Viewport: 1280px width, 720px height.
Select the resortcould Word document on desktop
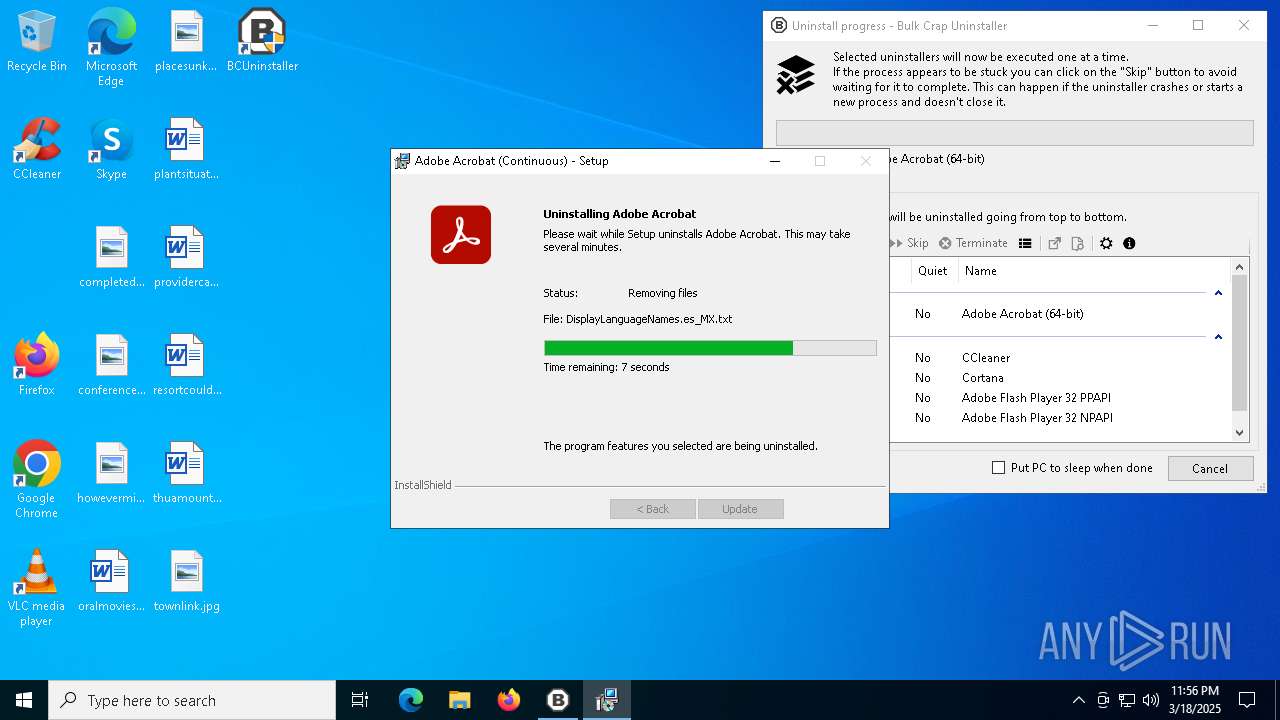[187, 366]
